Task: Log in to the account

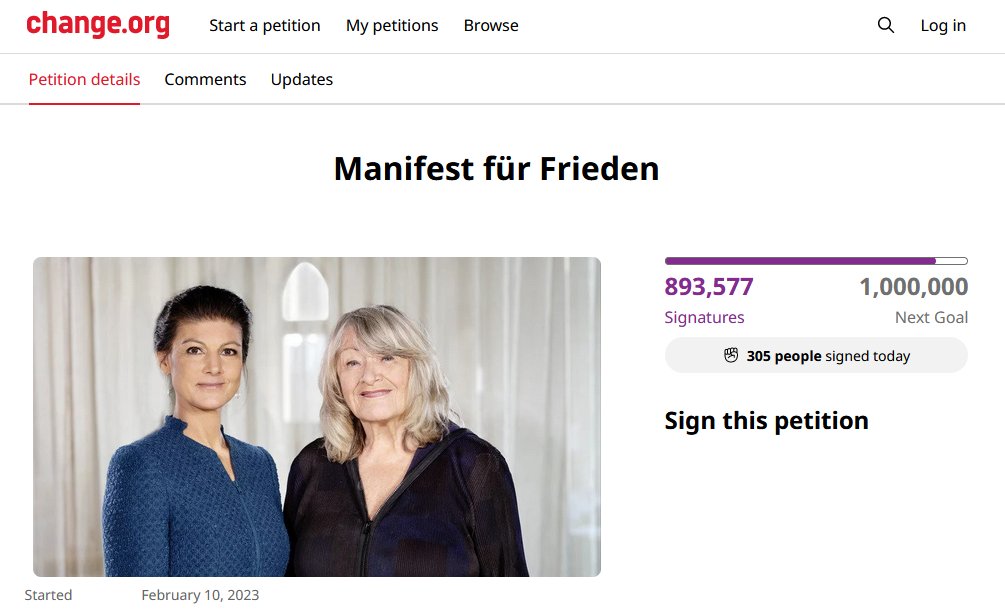Action: click(943, 26)
